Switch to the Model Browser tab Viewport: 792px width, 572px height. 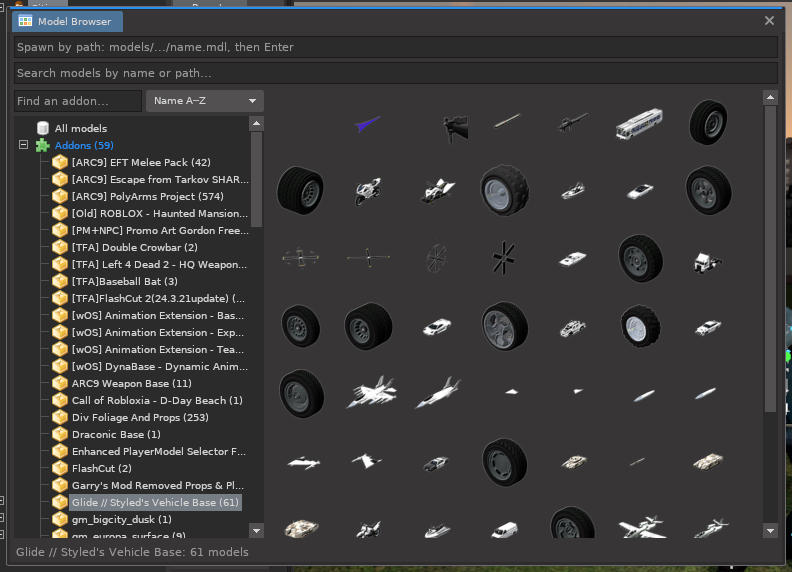(67, 21)
